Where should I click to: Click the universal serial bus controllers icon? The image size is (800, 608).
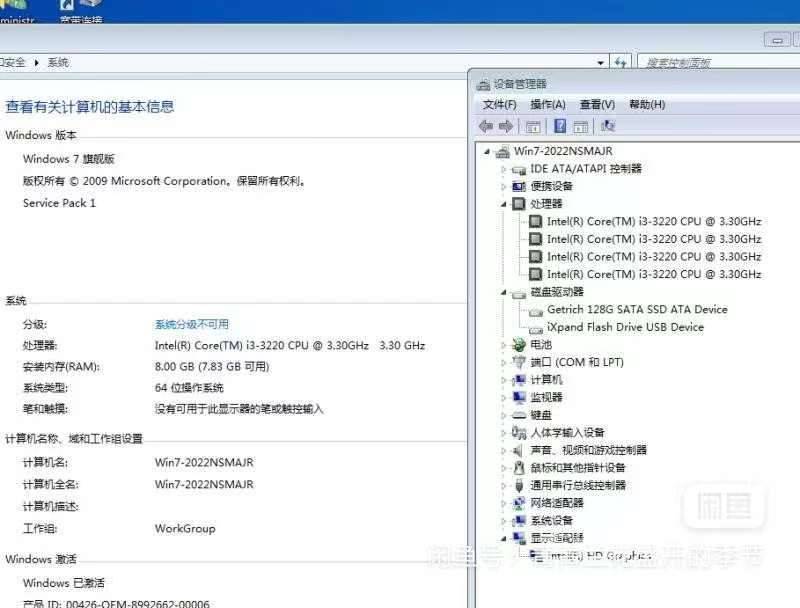click(519, 486)
